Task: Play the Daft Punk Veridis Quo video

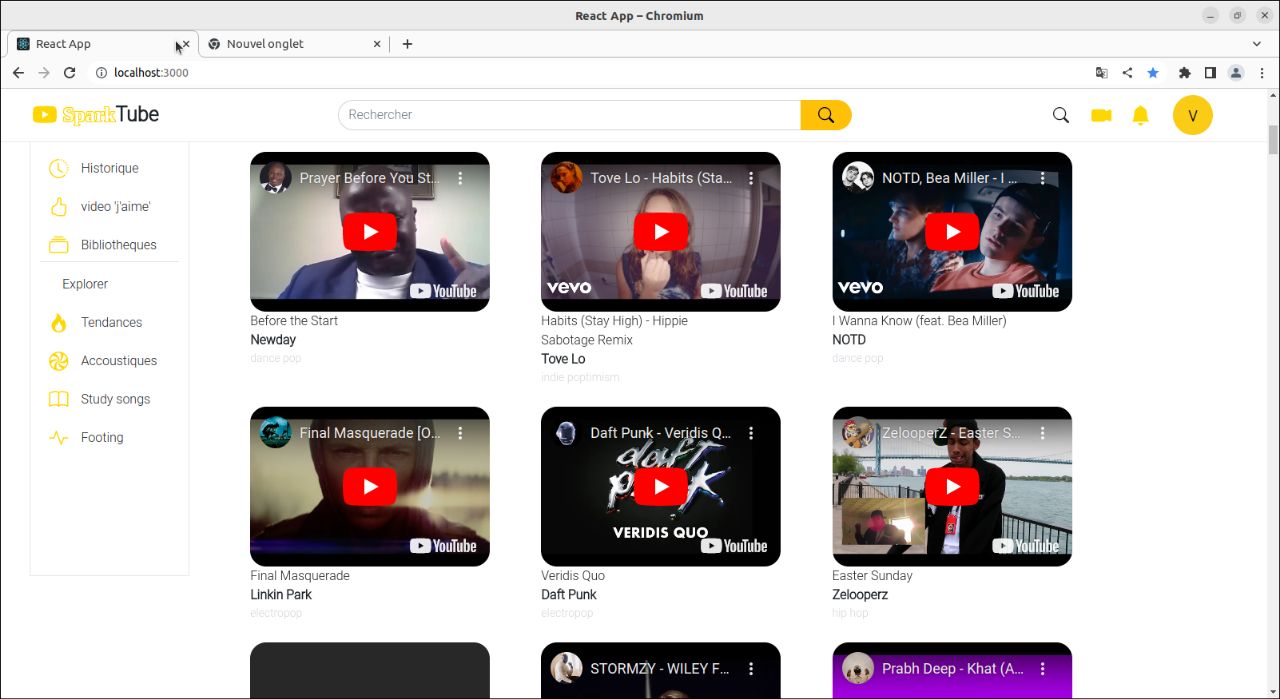Action: point(661,487)
